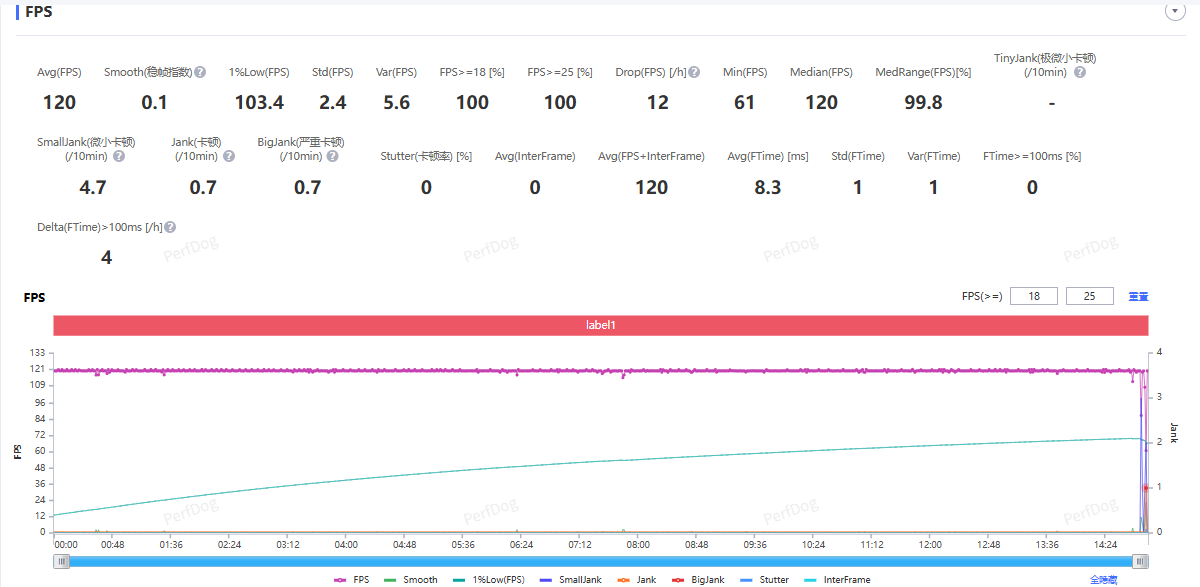Click help icon beside Drop(FPS) [/h]
This screenshot has height=587, width=1200.
(694, 72)
